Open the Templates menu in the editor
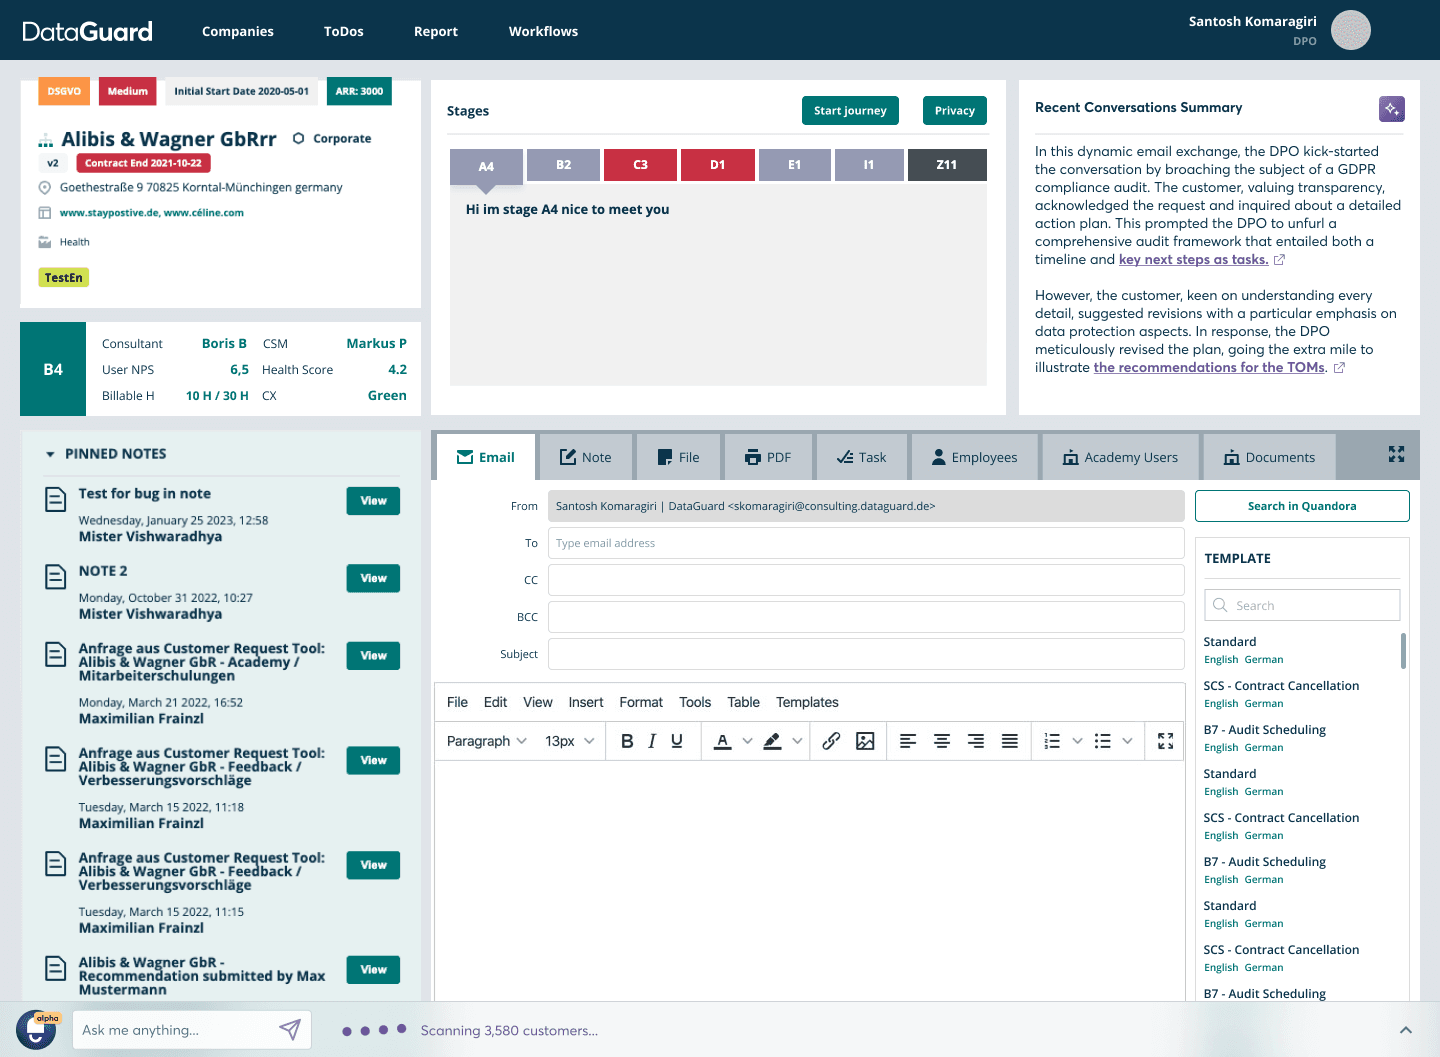 [x=807, y=702]
